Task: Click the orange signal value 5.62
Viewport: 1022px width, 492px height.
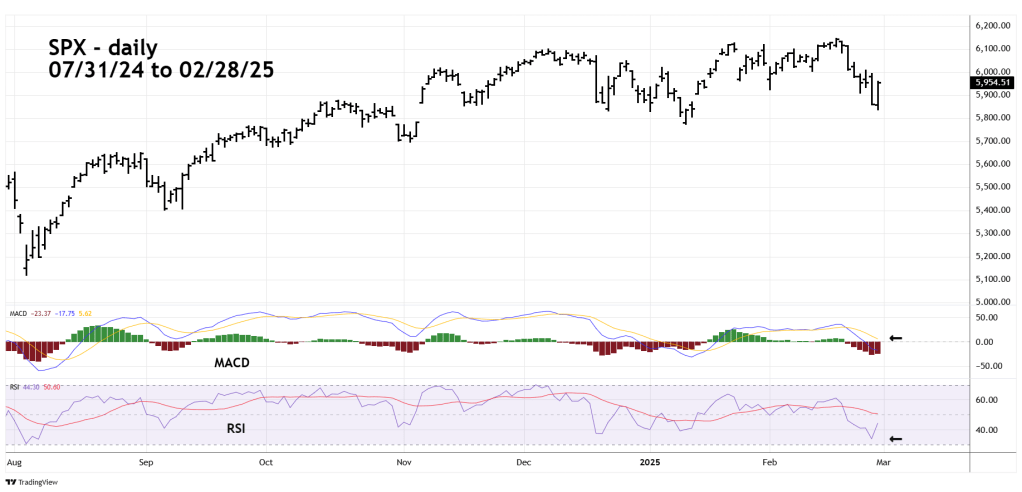Action: click(84, 314)
